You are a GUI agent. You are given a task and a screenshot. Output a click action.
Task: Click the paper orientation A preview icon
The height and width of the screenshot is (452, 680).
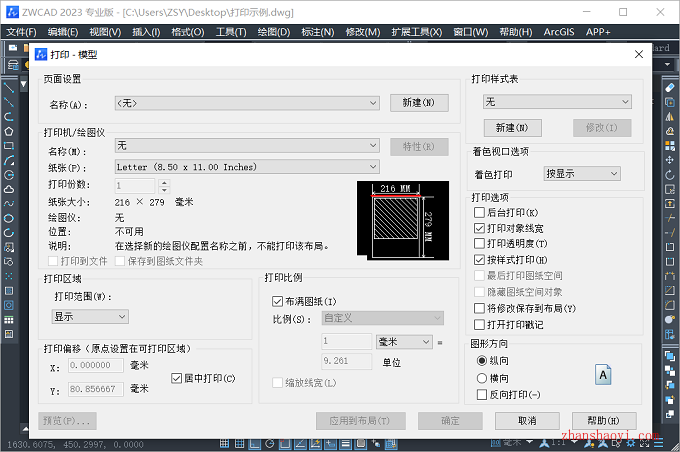603,375
